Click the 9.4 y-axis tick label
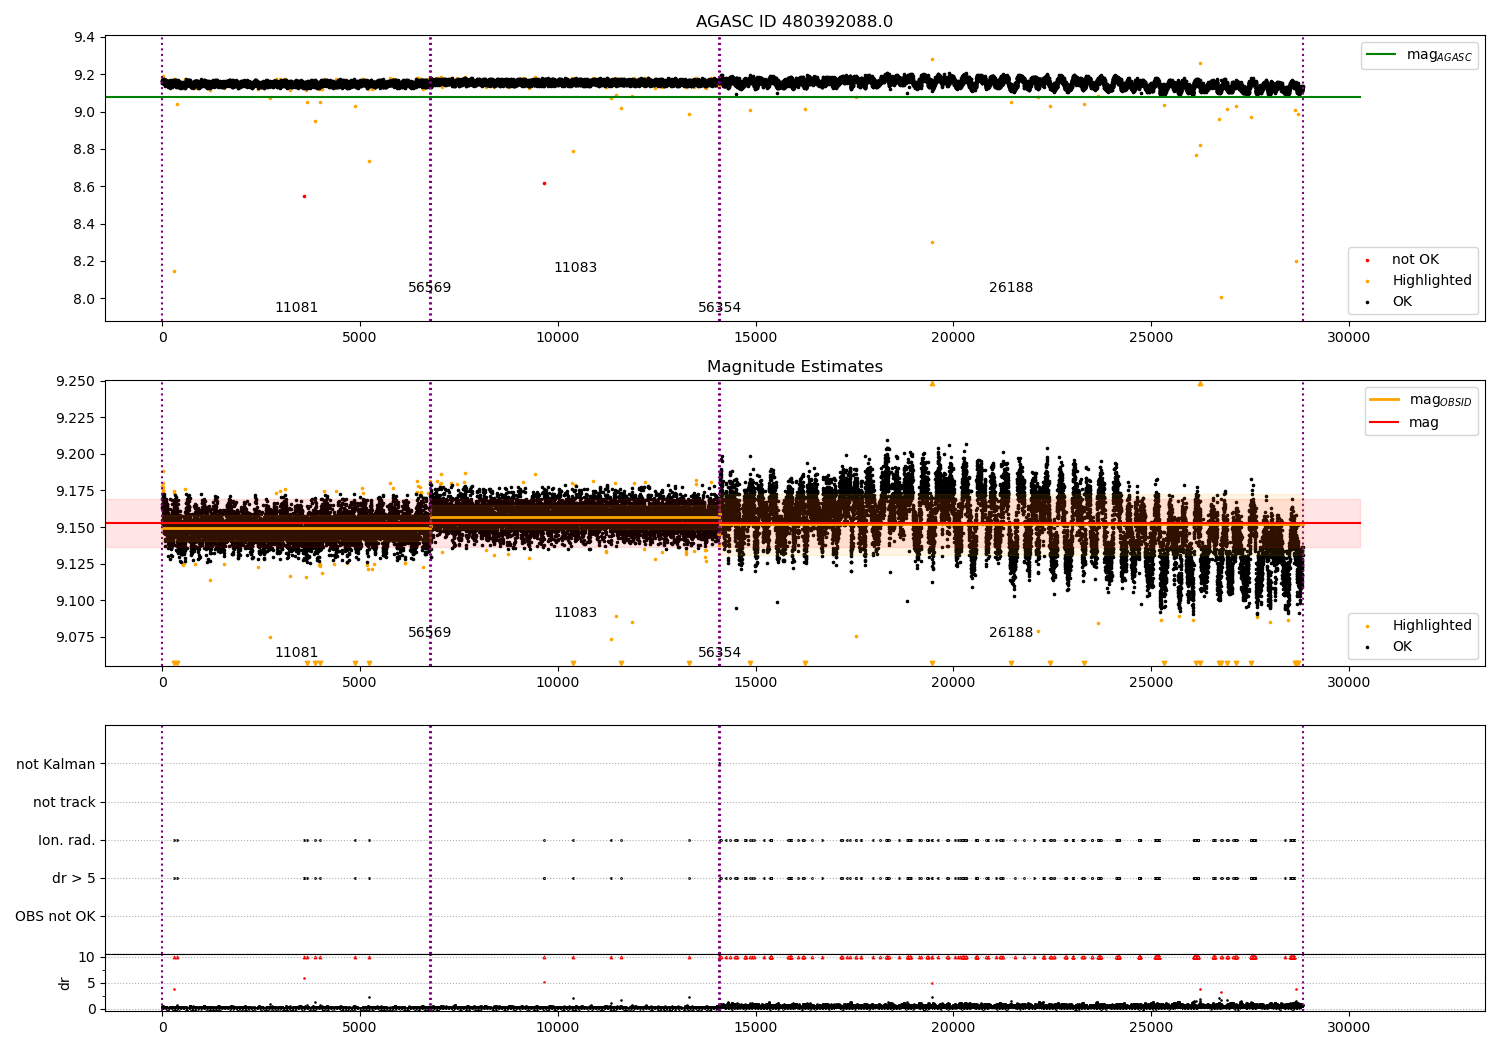Viewport: 1500px width, 1050px height. pos(85,38)
